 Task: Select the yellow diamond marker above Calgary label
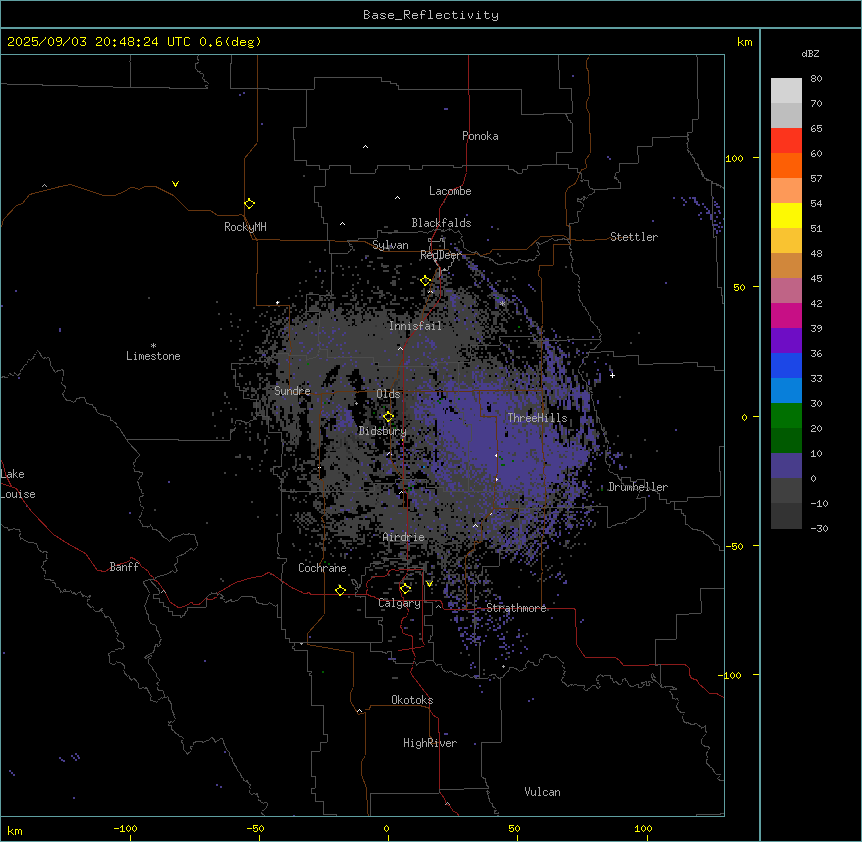405,589
